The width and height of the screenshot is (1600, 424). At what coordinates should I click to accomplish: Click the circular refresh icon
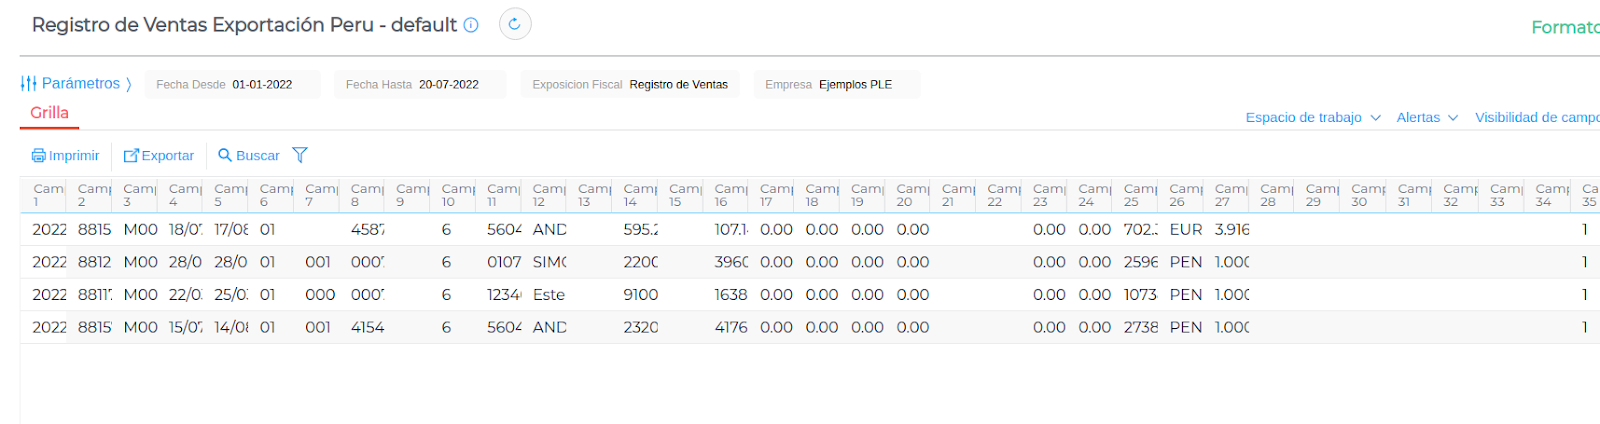click(515, 24)
